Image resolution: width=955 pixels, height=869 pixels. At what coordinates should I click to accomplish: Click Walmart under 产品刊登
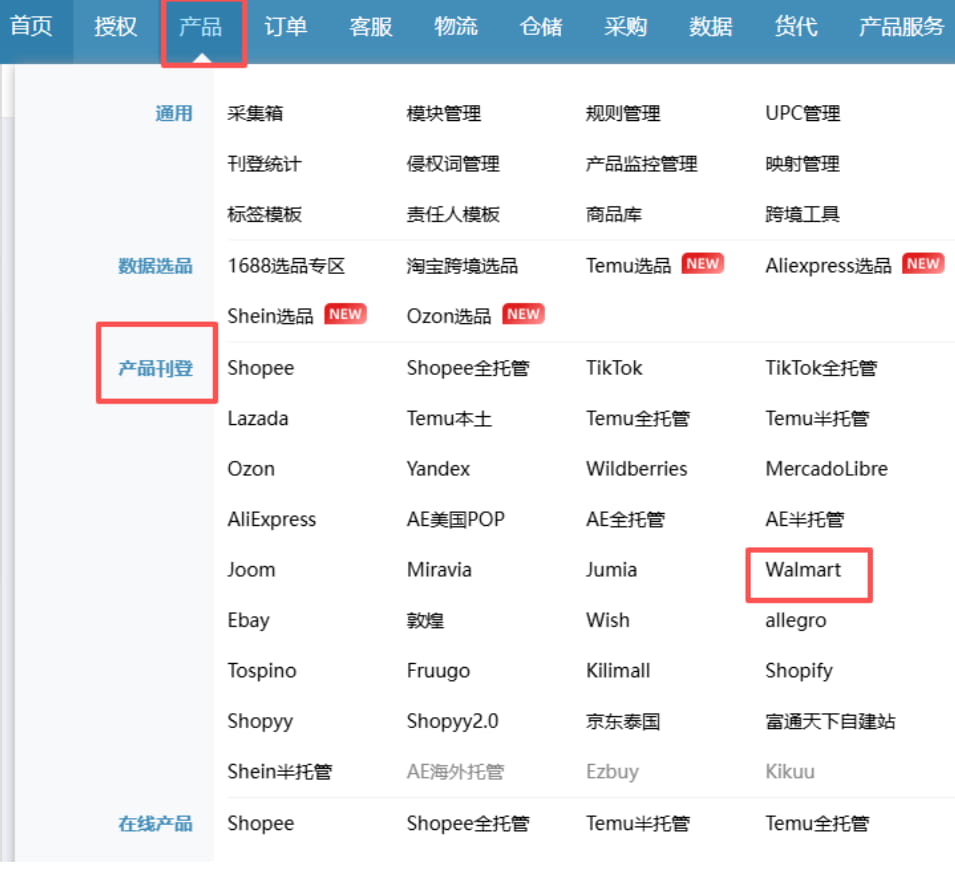[x=803, y=570]
